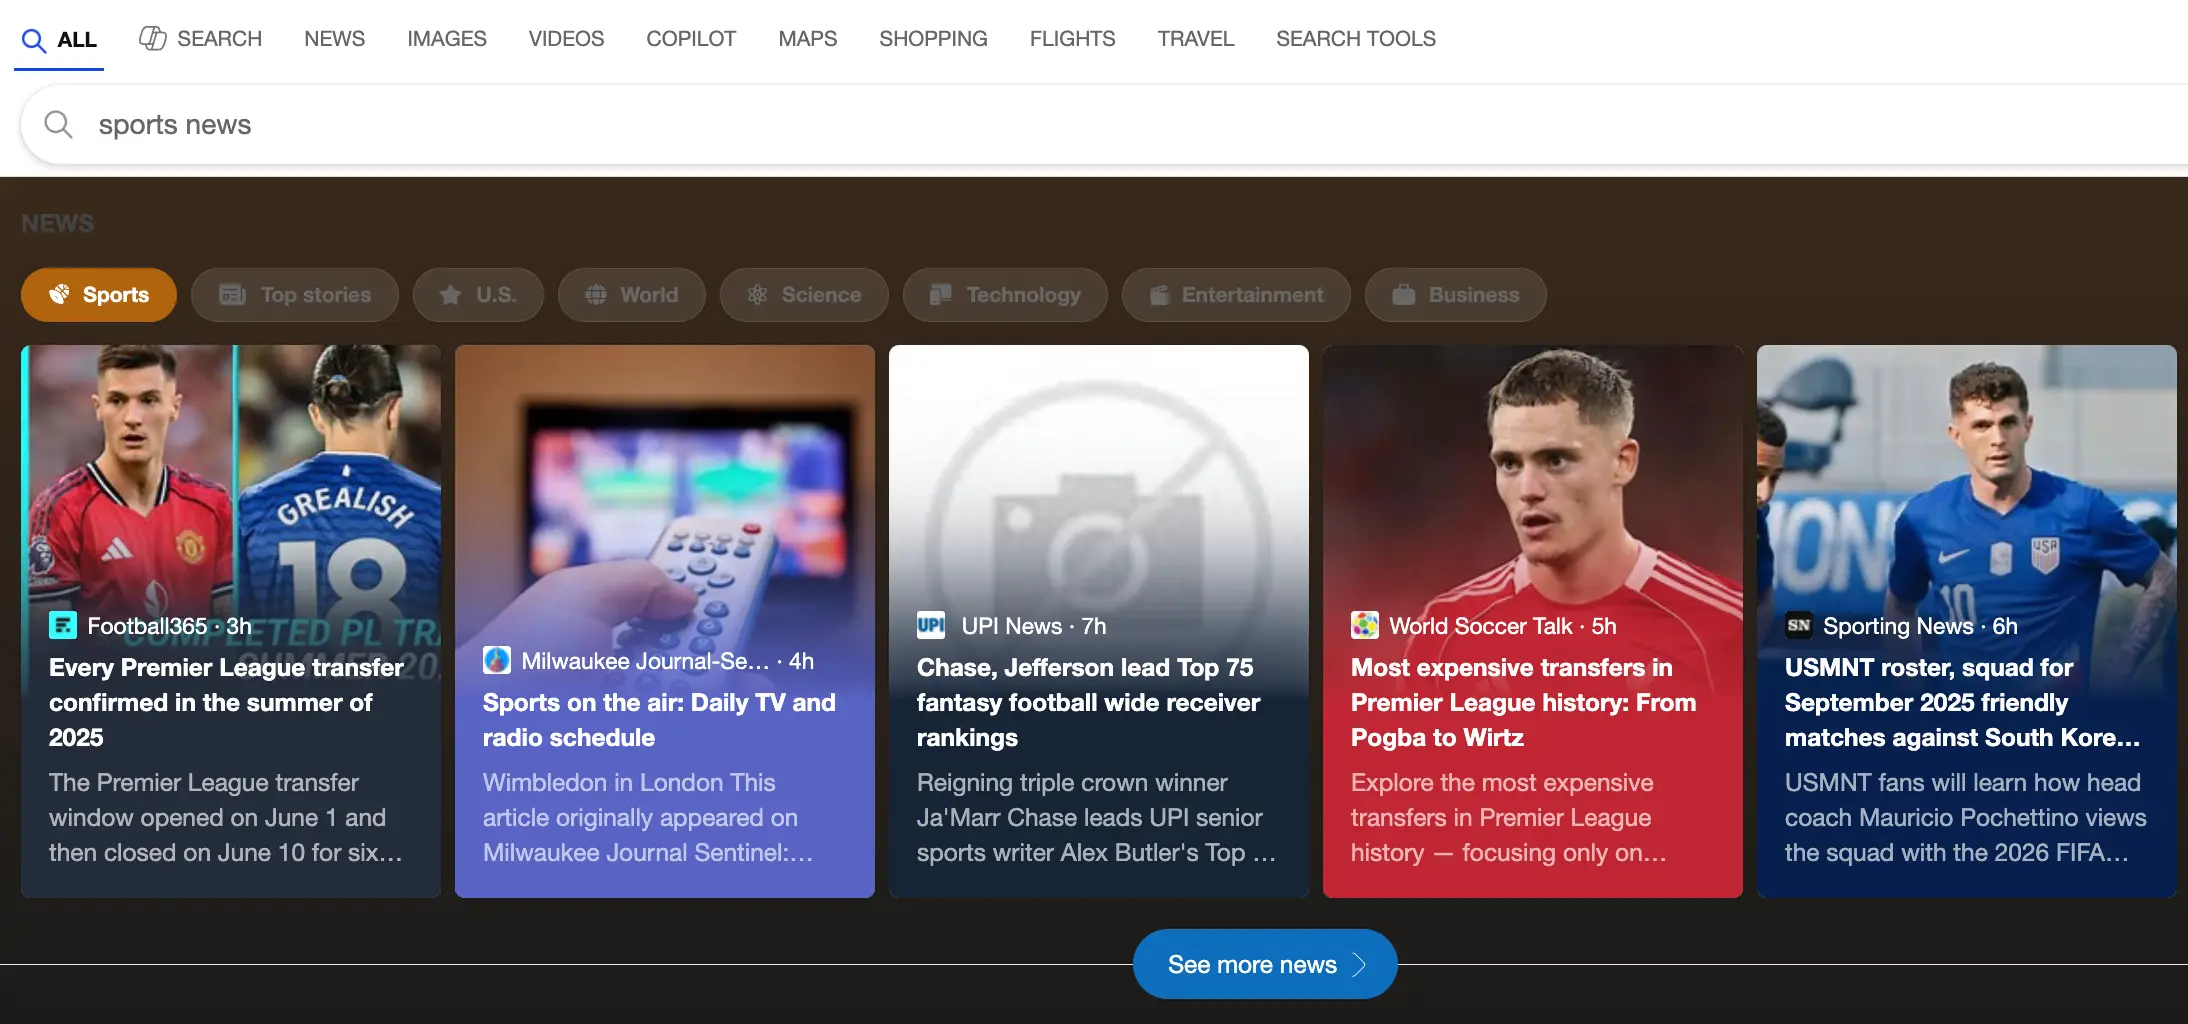Click 'The Premier League transfer window opened' snippet
Screen dimensions: 2188x1024
pos(225,818)
